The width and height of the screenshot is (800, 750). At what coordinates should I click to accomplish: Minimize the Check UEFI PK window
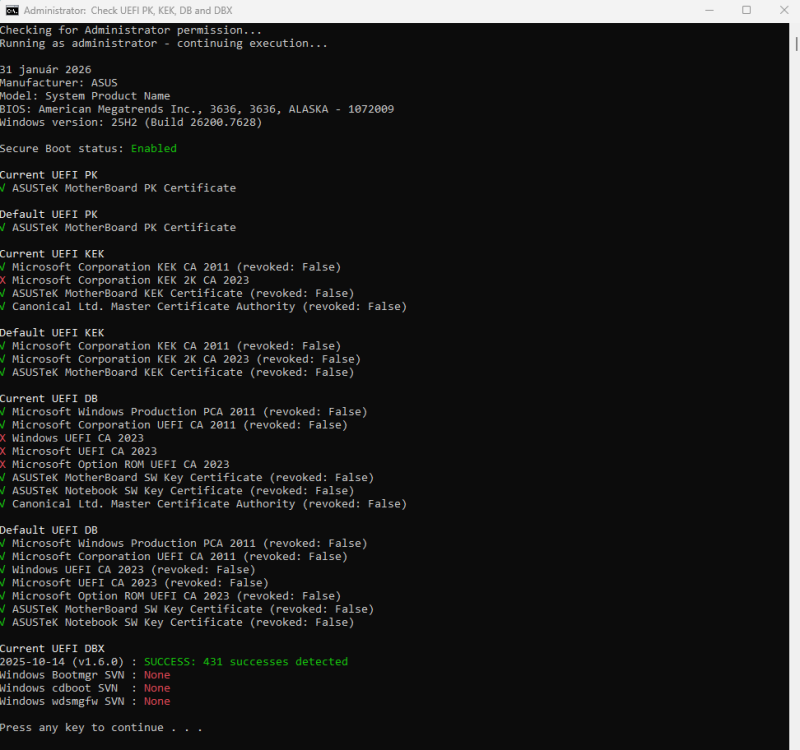click(709, 10)
